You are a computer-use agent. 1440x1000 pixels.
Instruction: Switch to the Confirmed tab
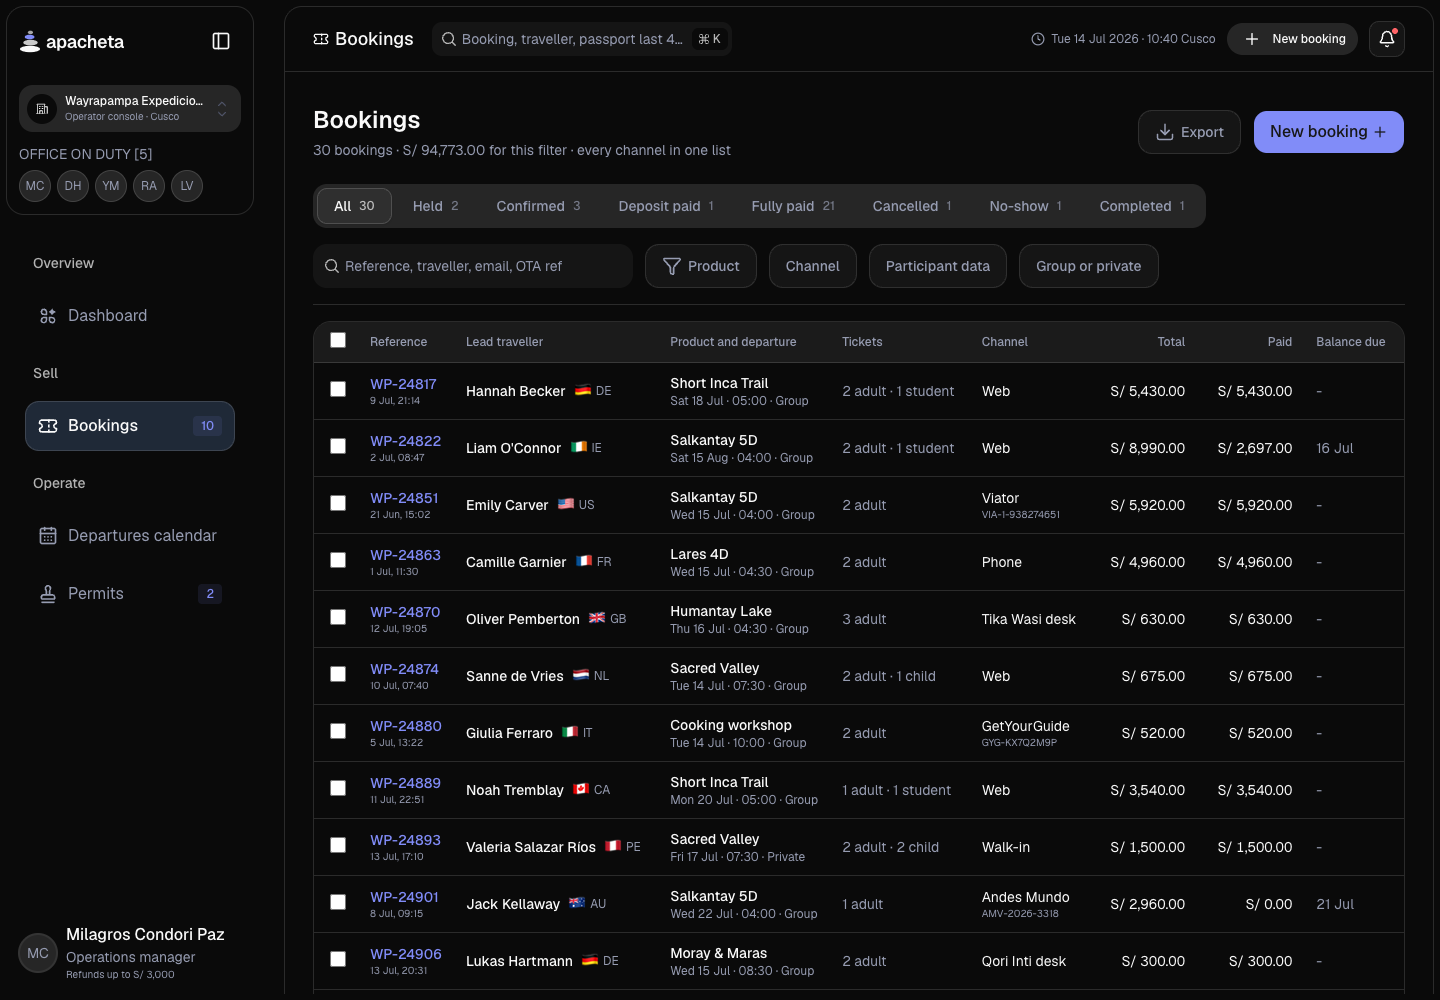(x=538, y=206)
